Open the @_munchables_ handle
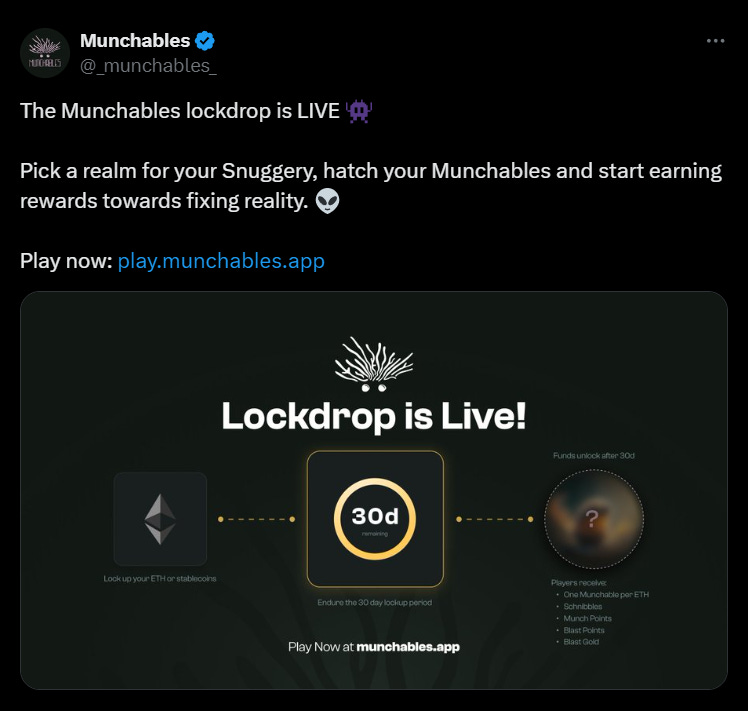The image size is (748, 711). 148,66
